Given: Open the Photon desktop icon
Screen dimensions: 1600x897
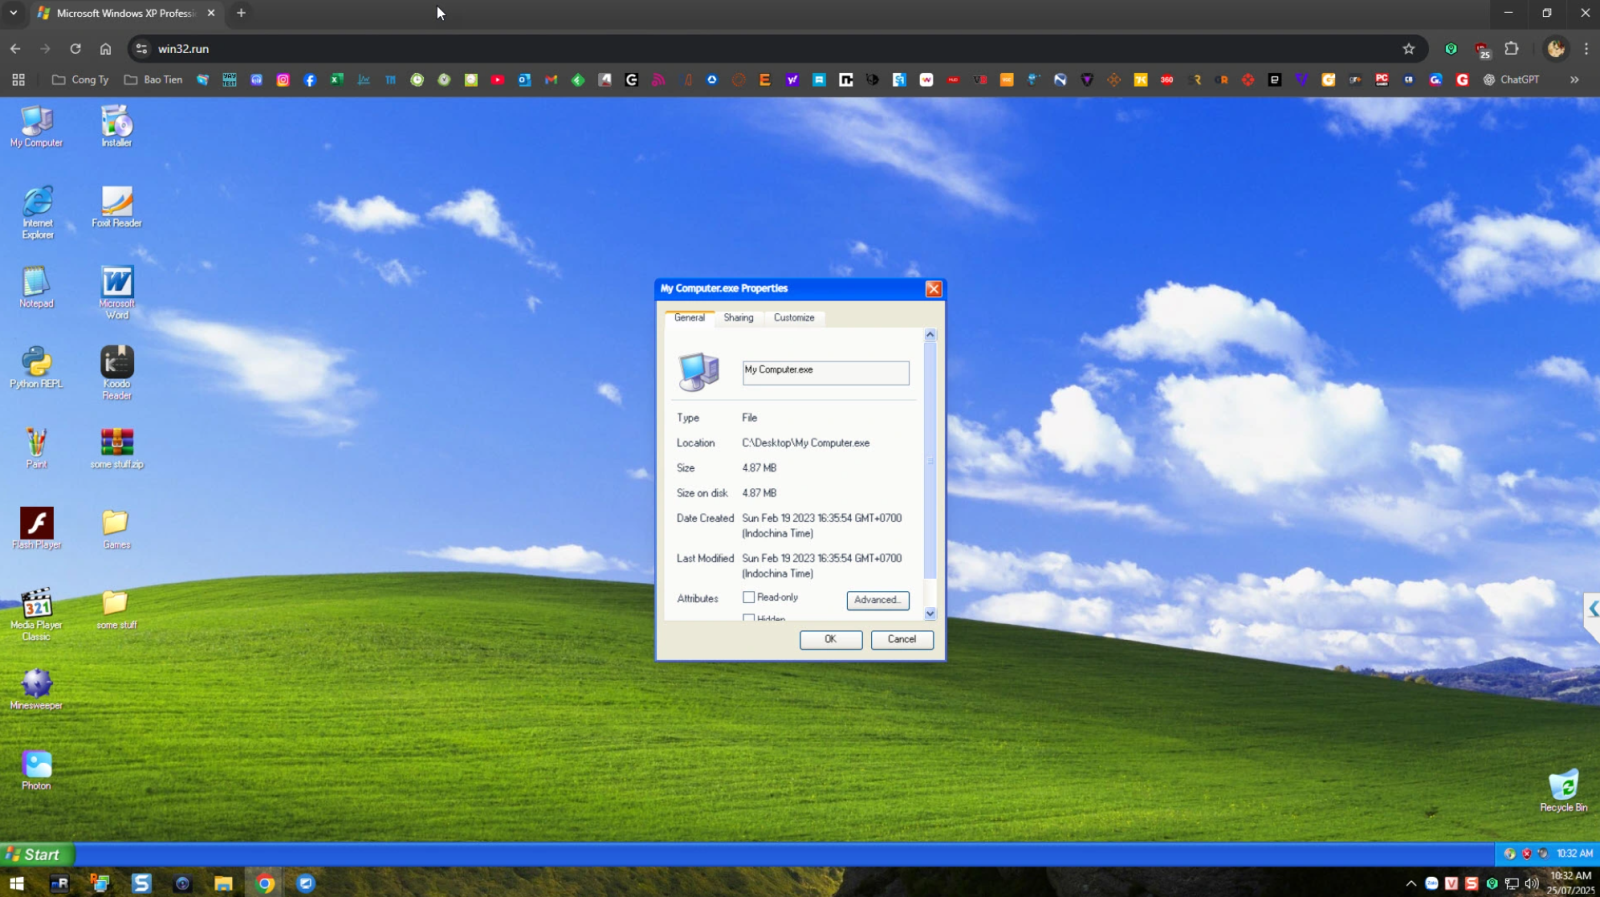Looking at the screenshot, I should tap(37, 769).
